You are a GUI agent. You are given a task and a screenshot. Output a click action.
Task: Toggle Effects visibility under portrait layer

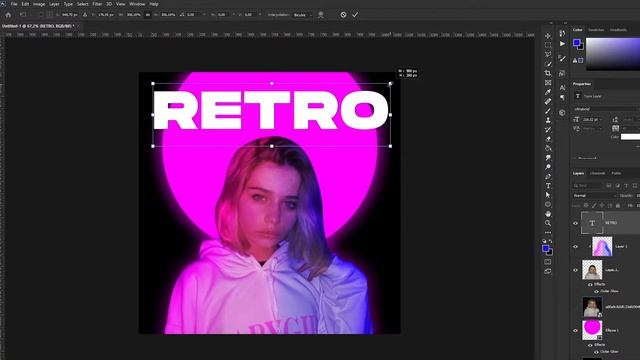point(590,284)
